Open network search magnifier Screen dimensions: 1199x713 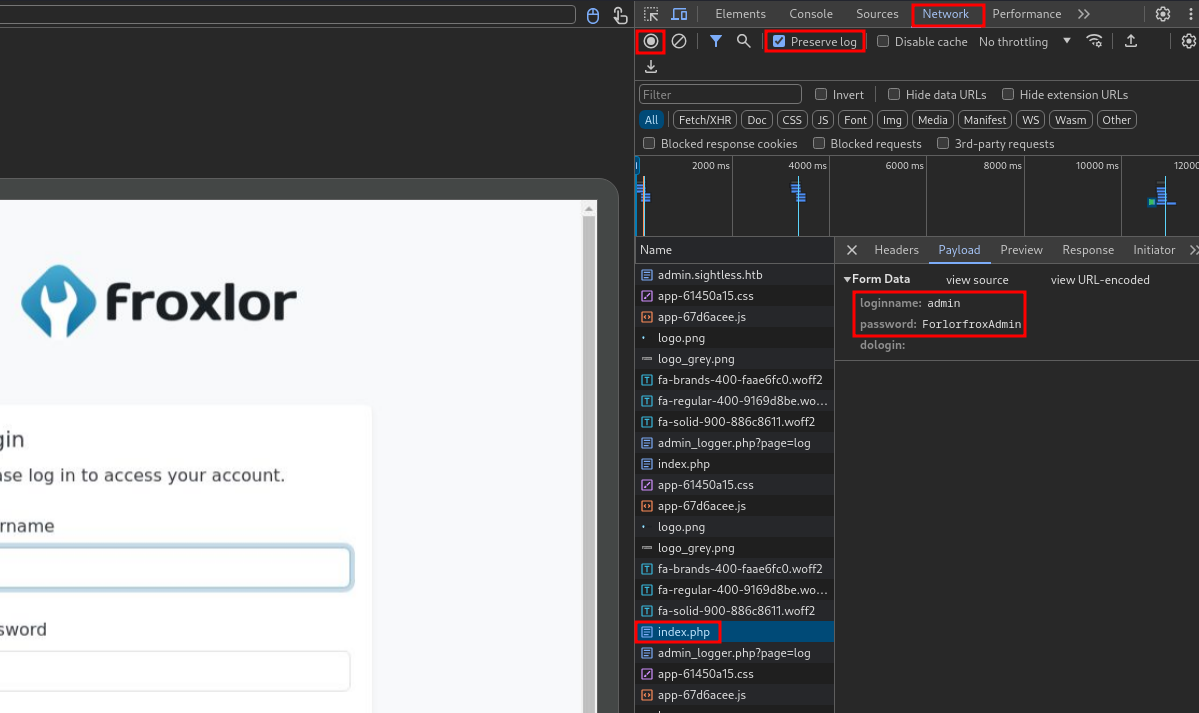[743, 41]
